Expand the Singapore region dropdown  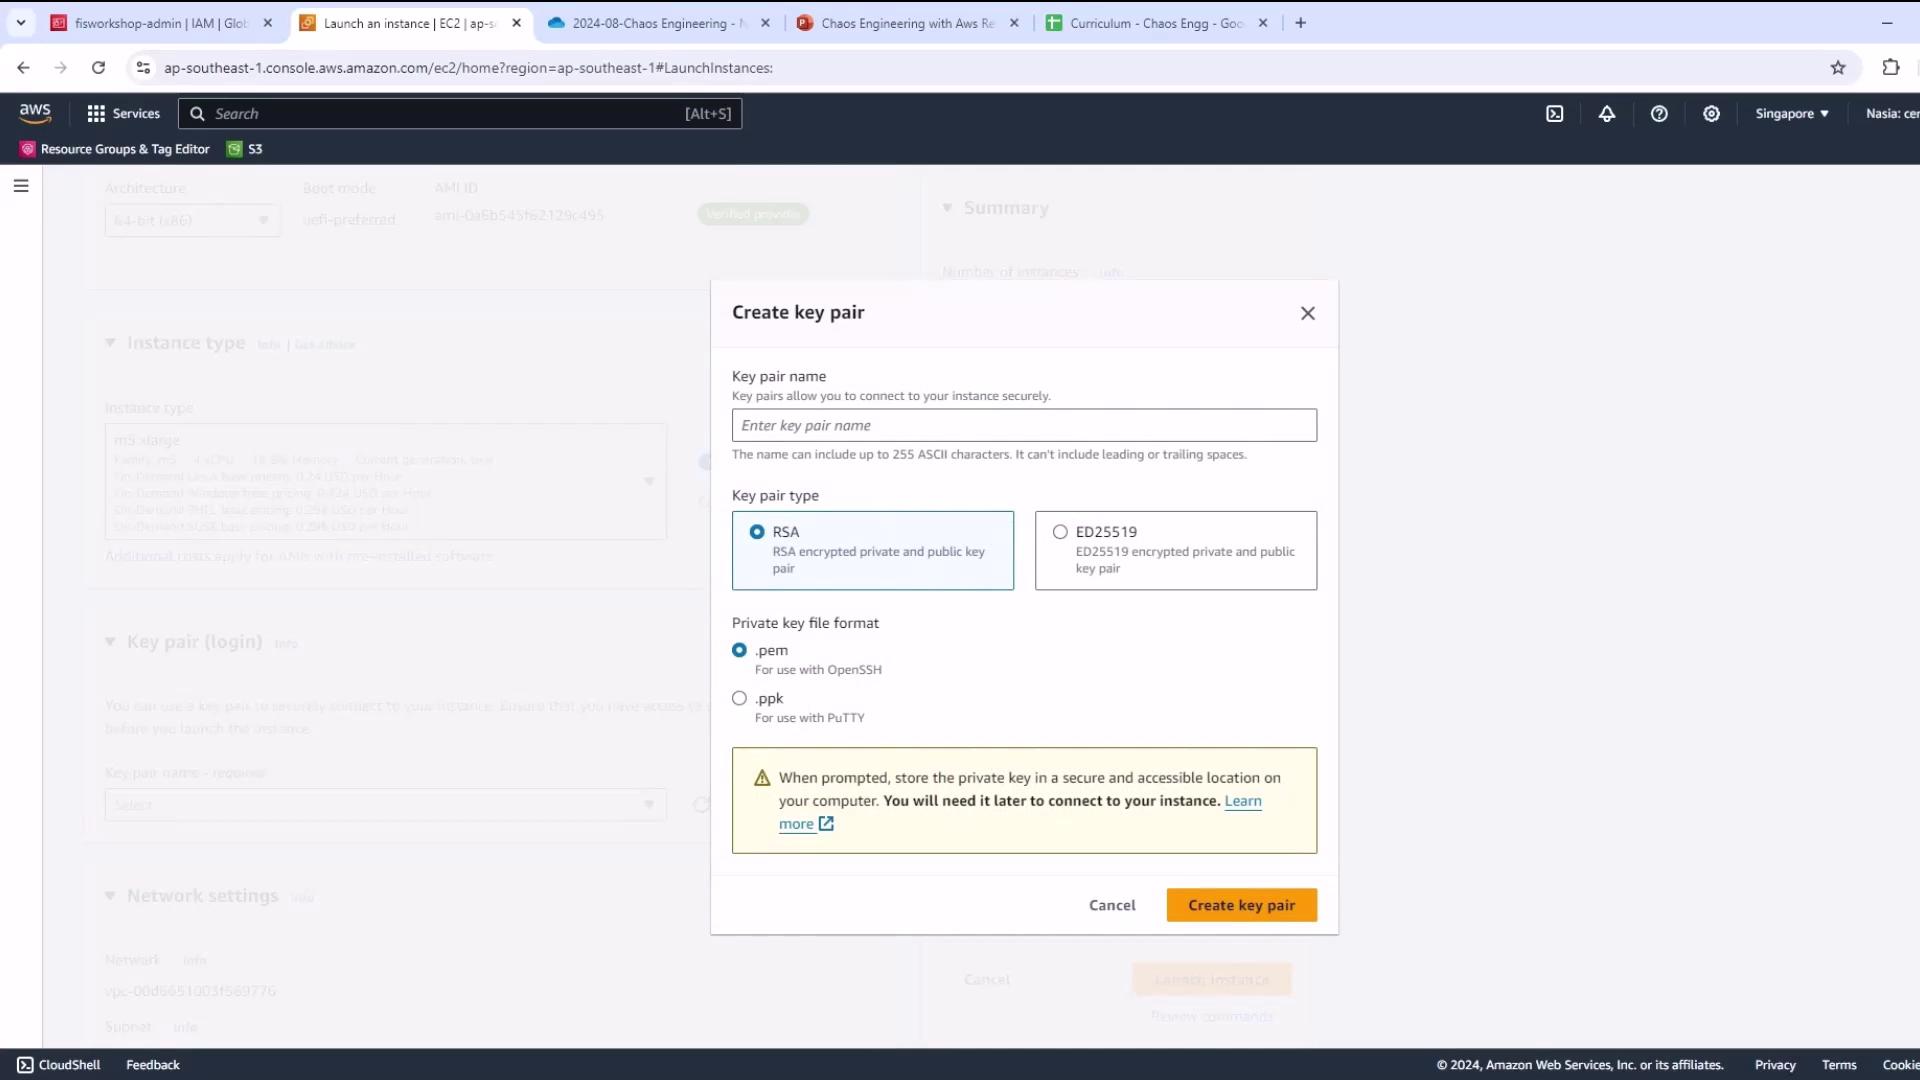(x=1791, y=114)
